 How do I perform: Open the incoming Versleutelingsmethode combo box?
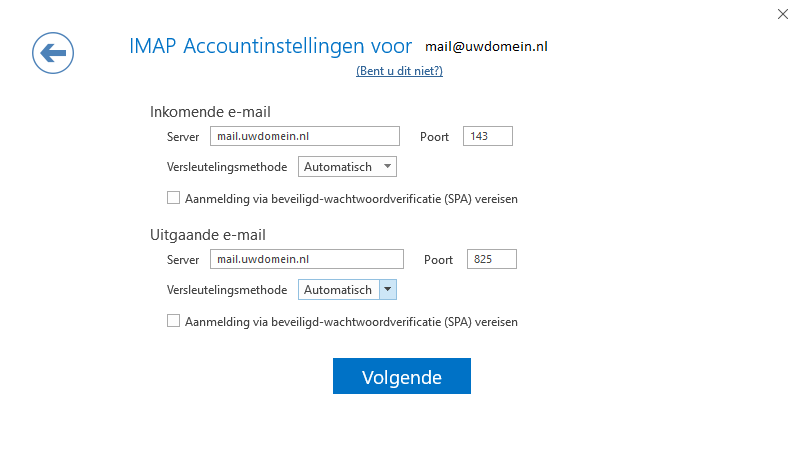coord(347,167)
